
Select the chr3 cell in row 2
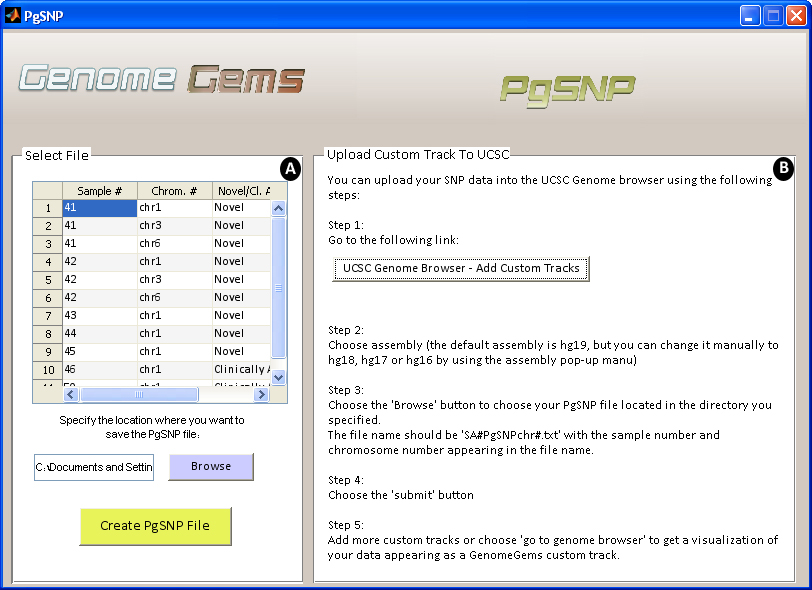click(x=175, y=226)
